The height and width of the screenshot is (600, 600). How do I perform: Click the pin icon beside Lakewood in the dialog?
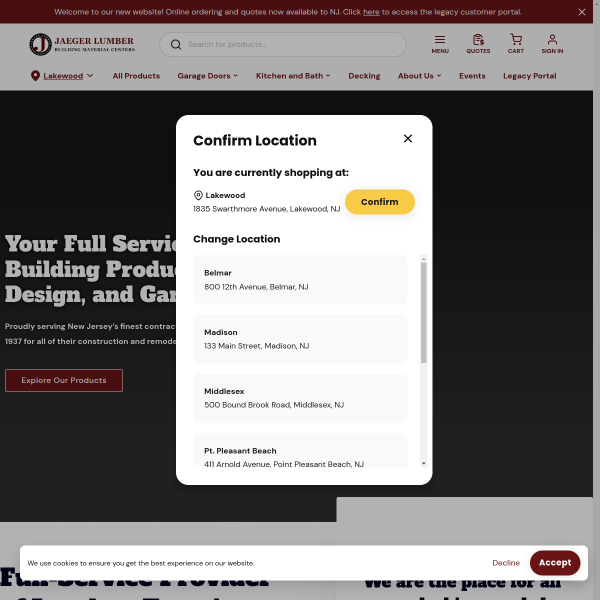click(198, 195)
